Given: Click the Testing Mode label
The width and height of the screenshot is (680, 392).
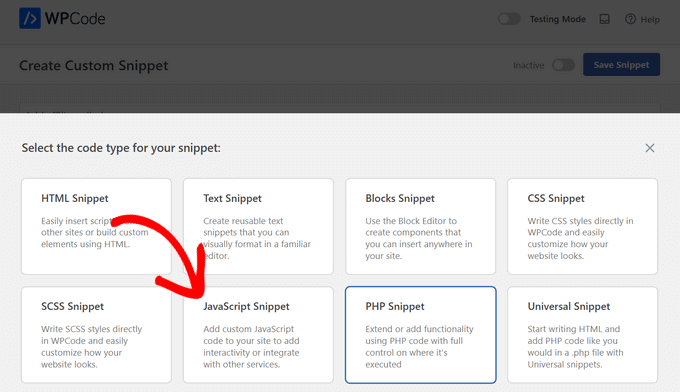Looking at the screenshot, I should click(x=558, y=19).
